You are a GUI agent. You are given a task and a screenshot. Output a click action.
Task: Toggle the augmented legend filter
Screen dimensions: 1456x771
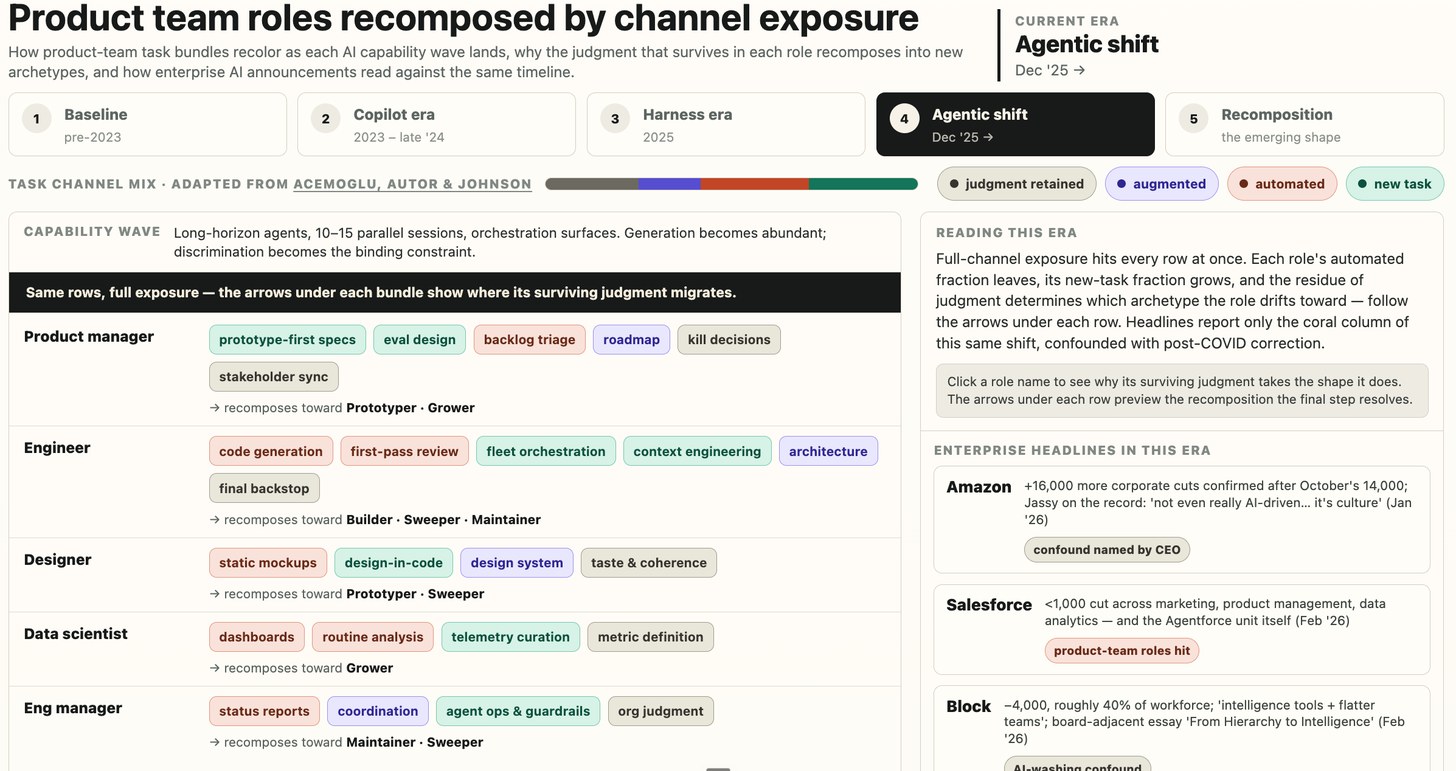click(x=1161, y=184)
